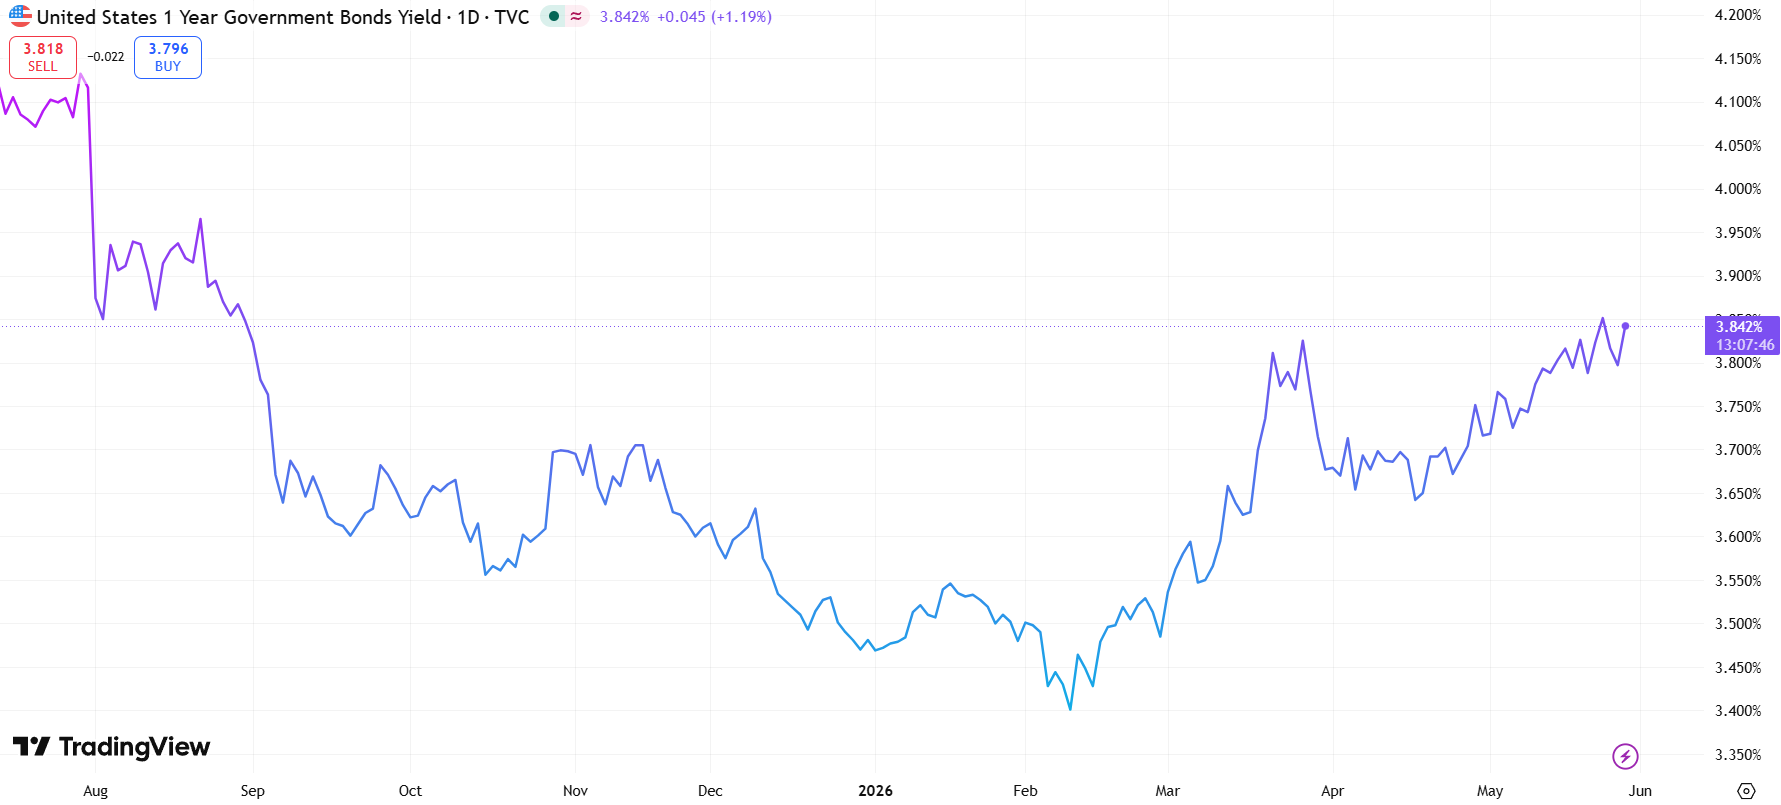
Task: Click the 4.000% price axis label
Action: pyautogui.click(x=1738, y=189)
